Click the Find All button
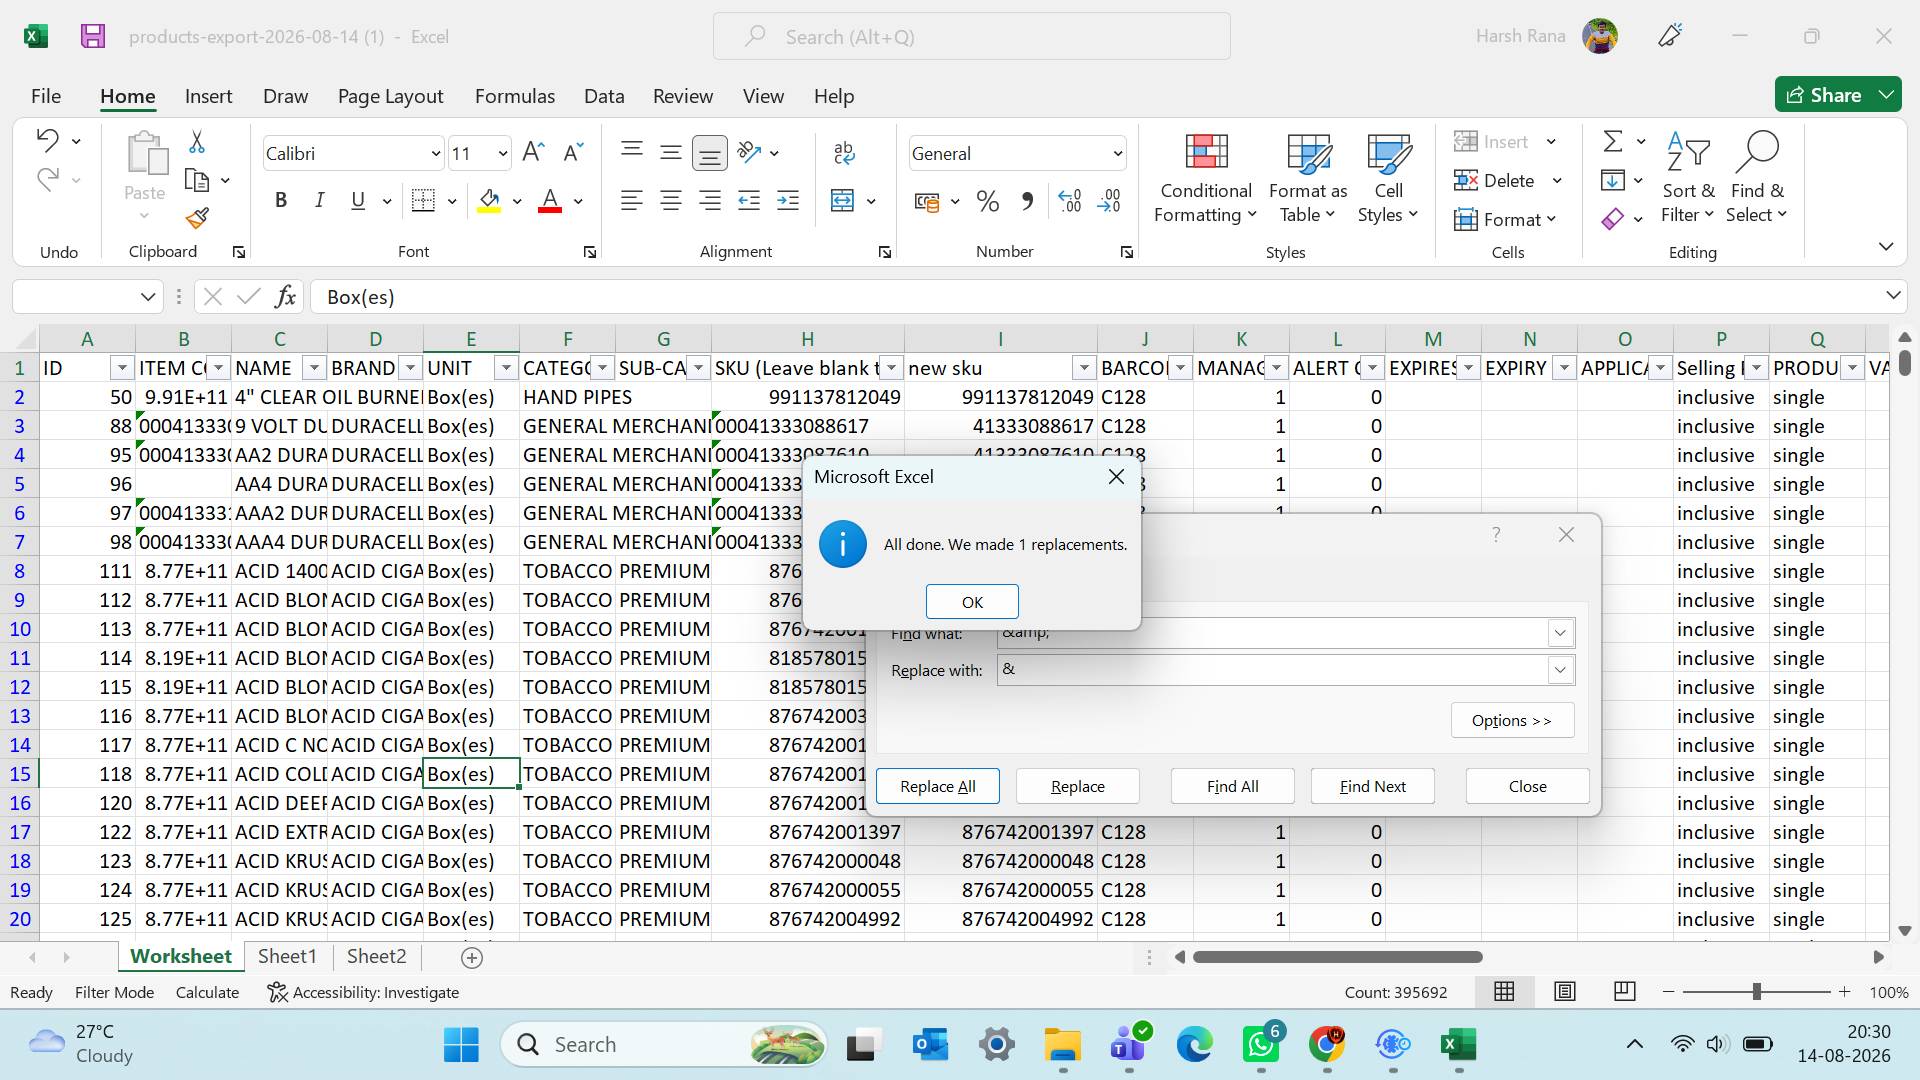This screenshot has height=1080, width=1920. click(x=1232, y=786)
